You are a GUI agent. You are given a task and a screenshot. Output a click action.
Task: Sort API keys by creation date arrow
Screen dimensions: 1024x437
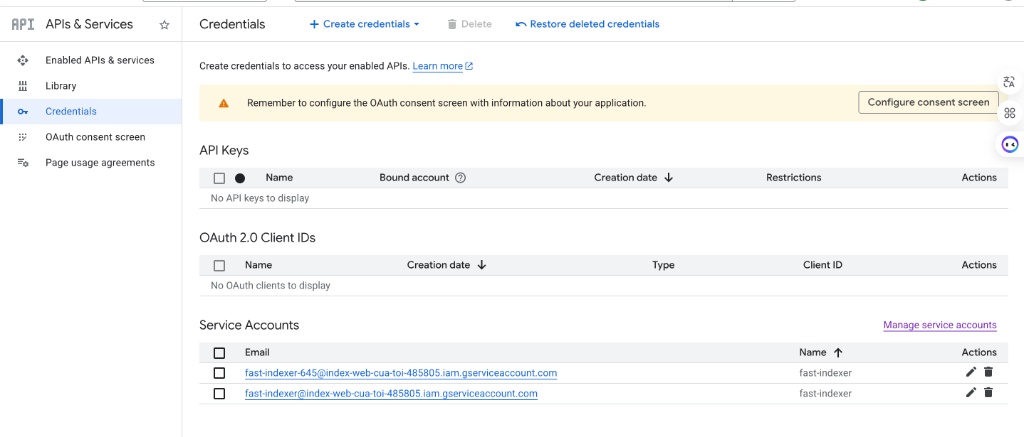pyautogui.click(x=668, y=178)
